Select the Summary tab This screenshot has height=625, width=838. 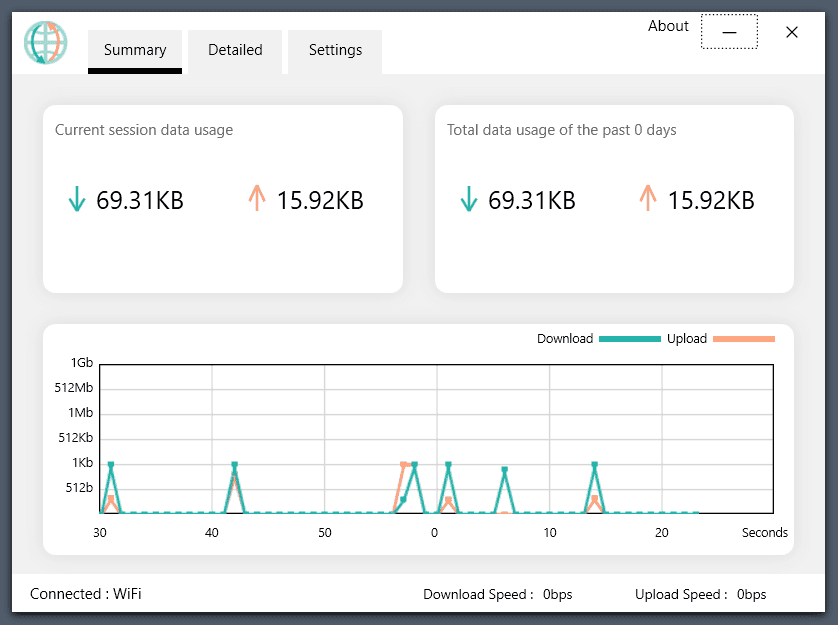[134, 49]
